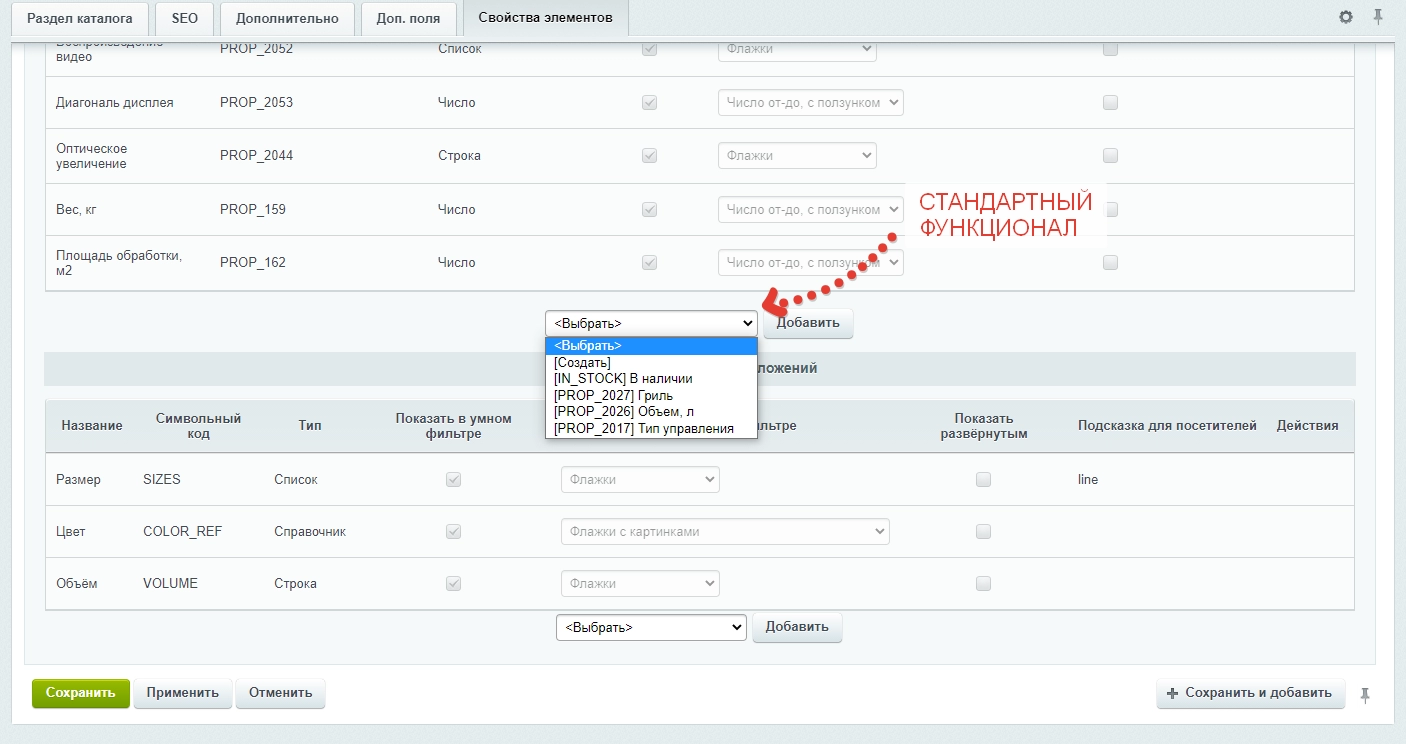Select [PROP_2017] Тип управления option
This screenshot has width=1406, height=744.
pos(643,428)
